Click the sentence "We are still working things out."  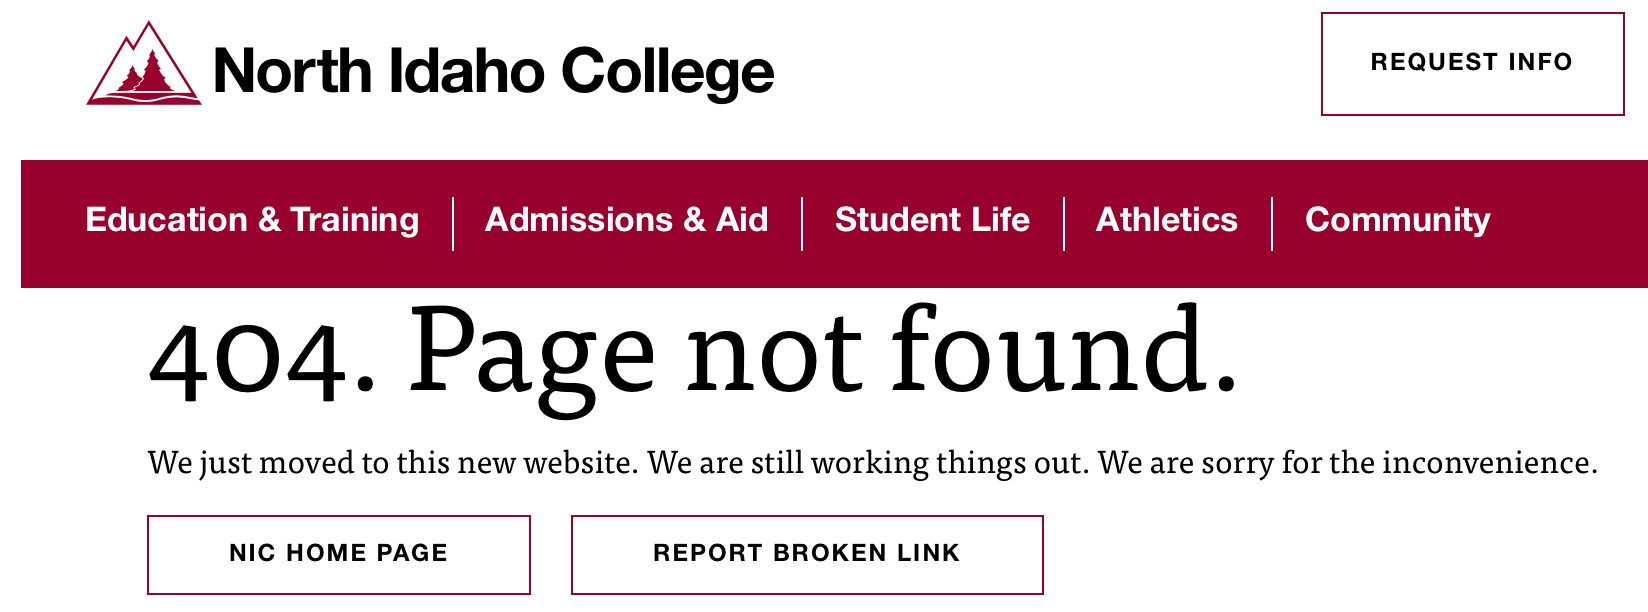coord(867,463)
